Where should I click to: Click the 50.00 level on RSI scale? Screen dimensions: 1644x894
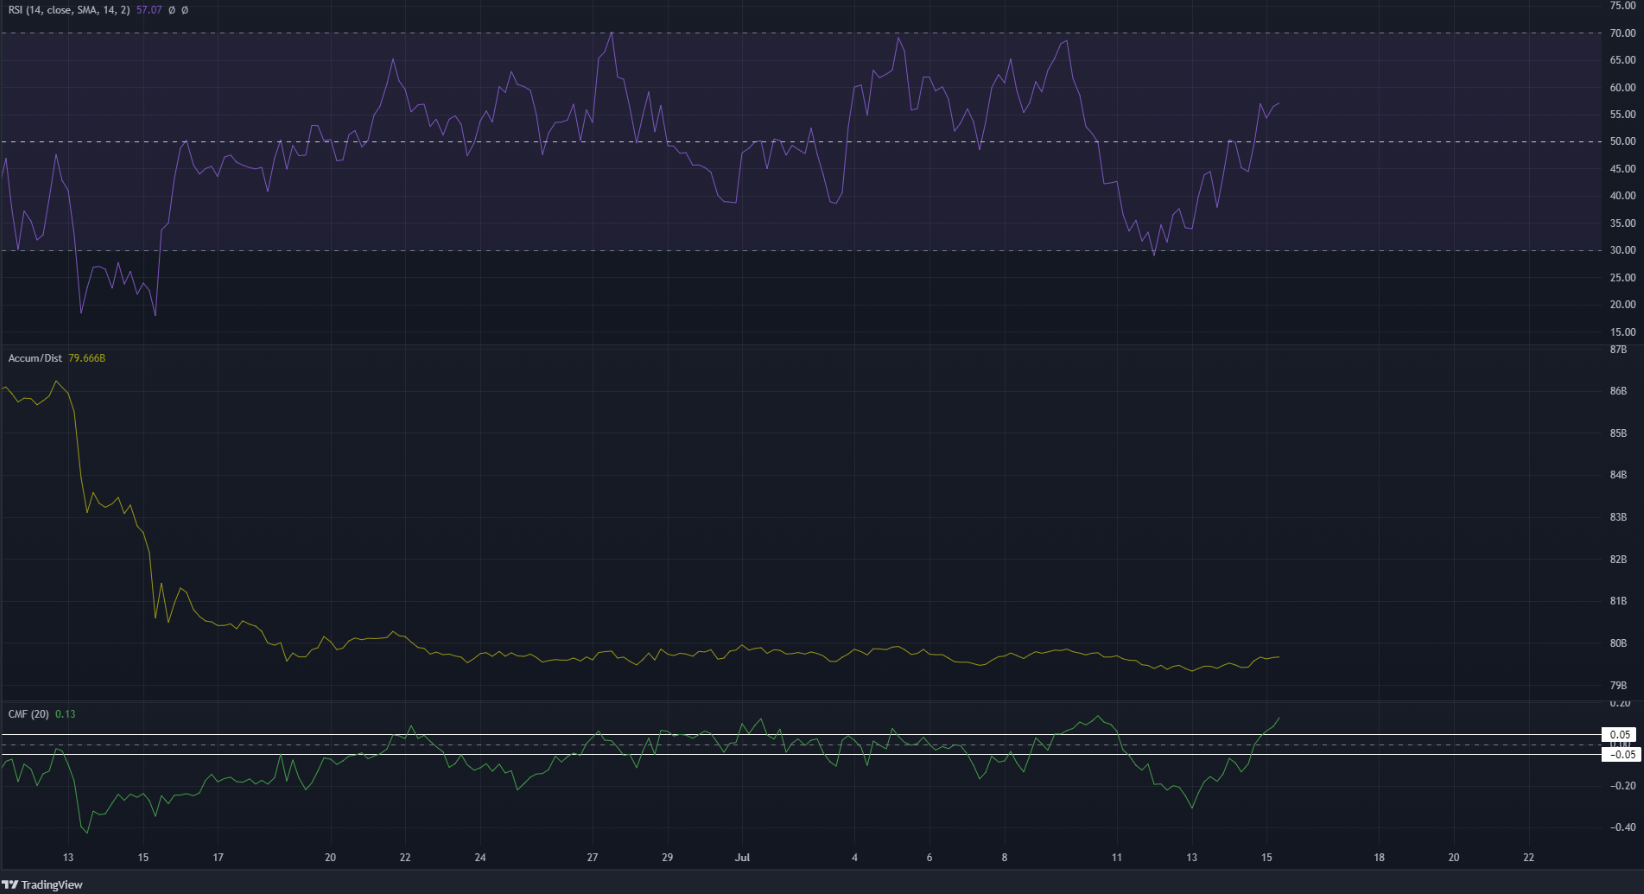pos(1622,141)
